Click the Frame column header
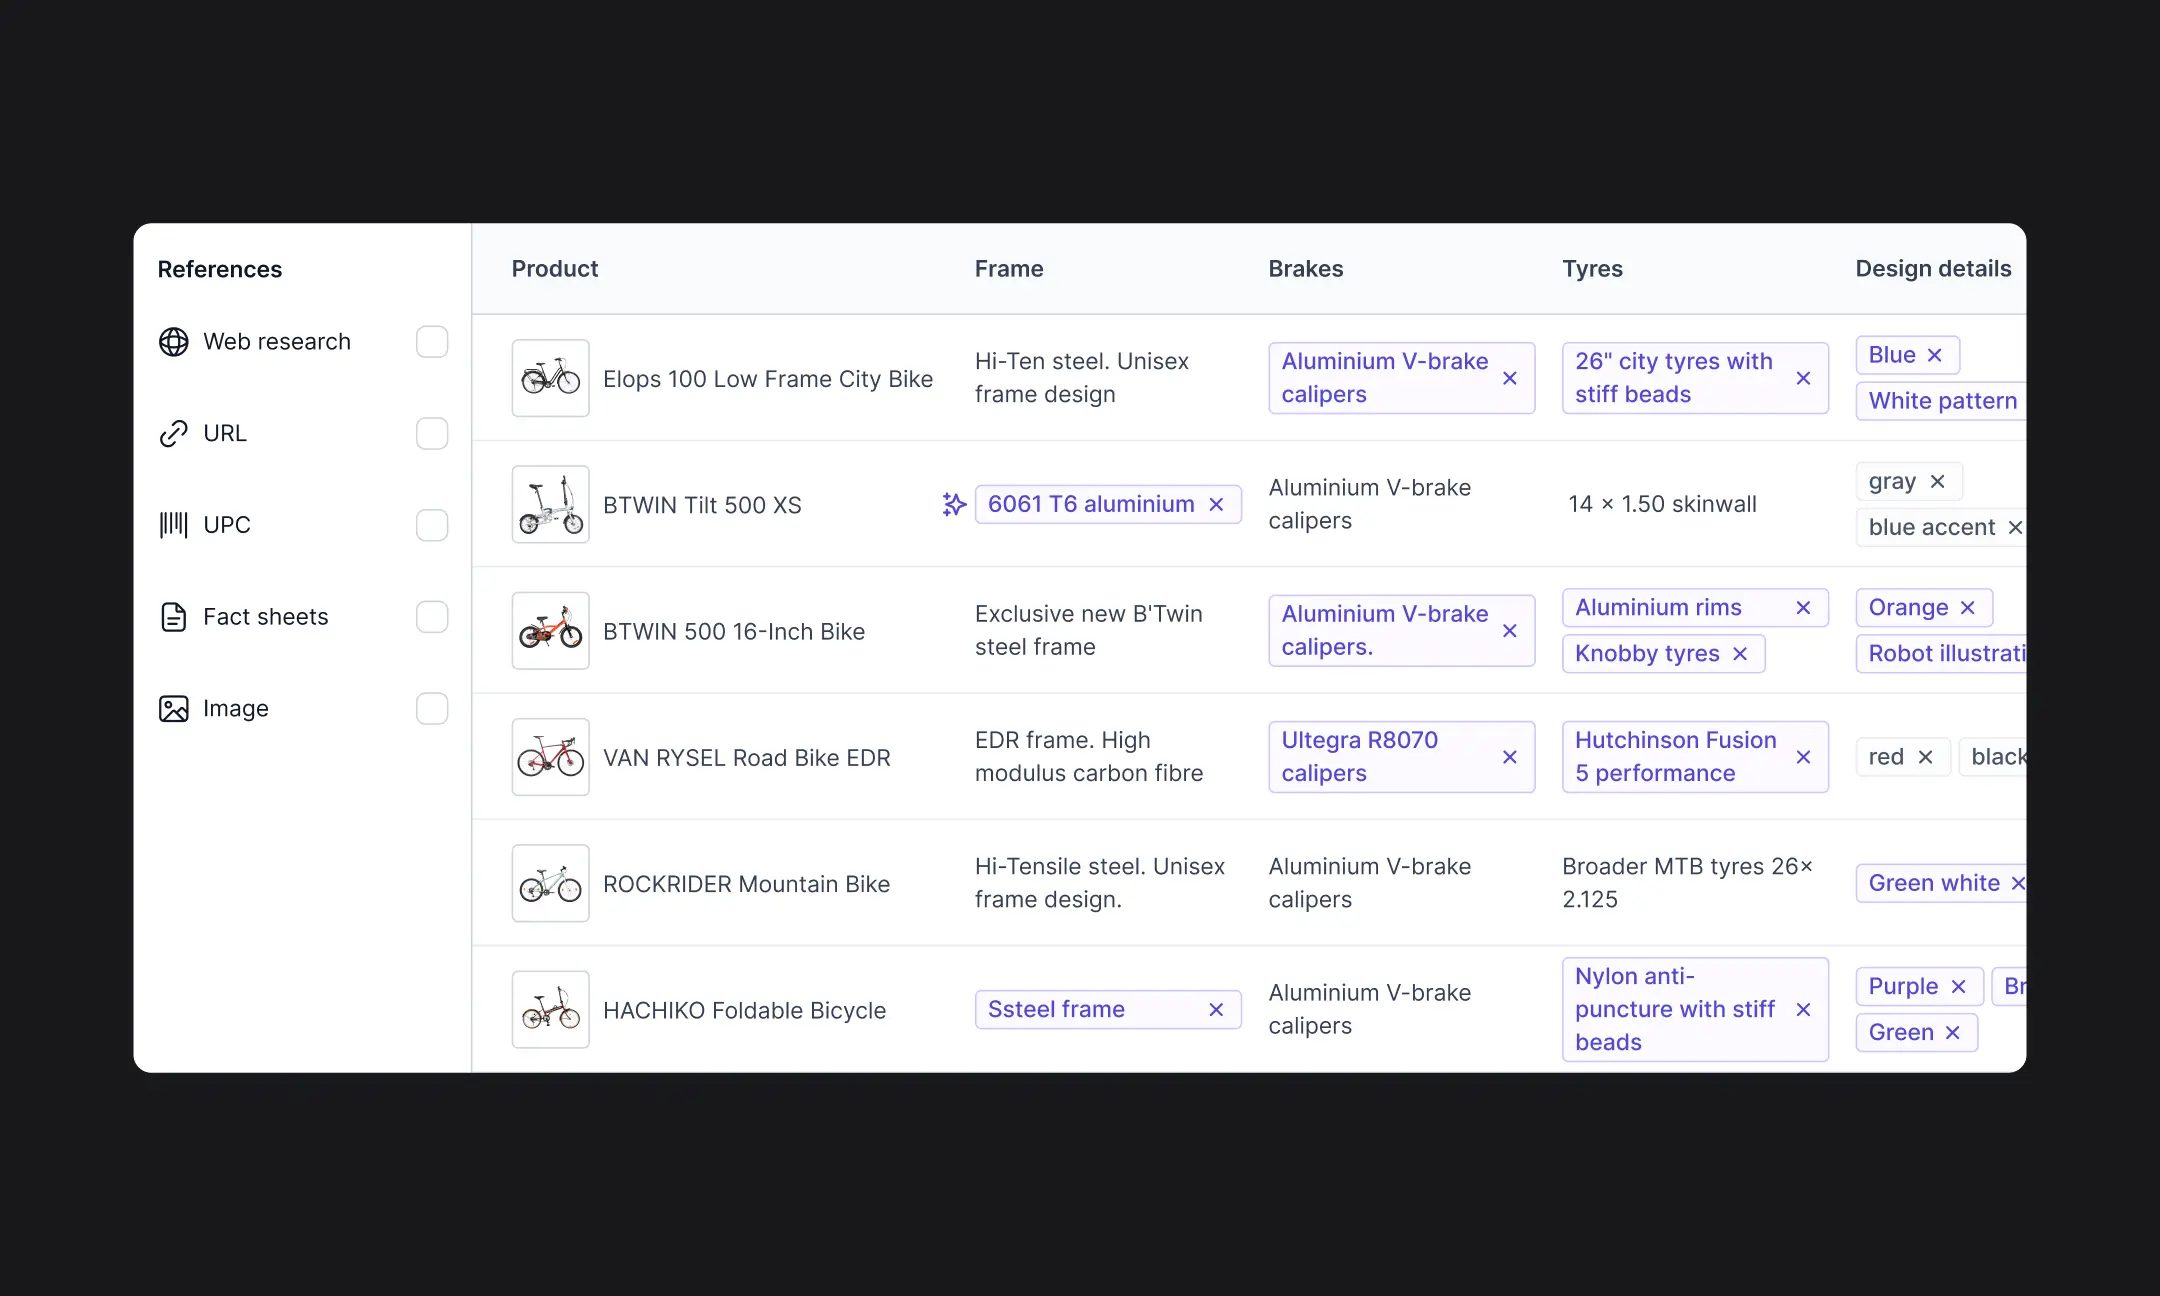 [1009, 269]
